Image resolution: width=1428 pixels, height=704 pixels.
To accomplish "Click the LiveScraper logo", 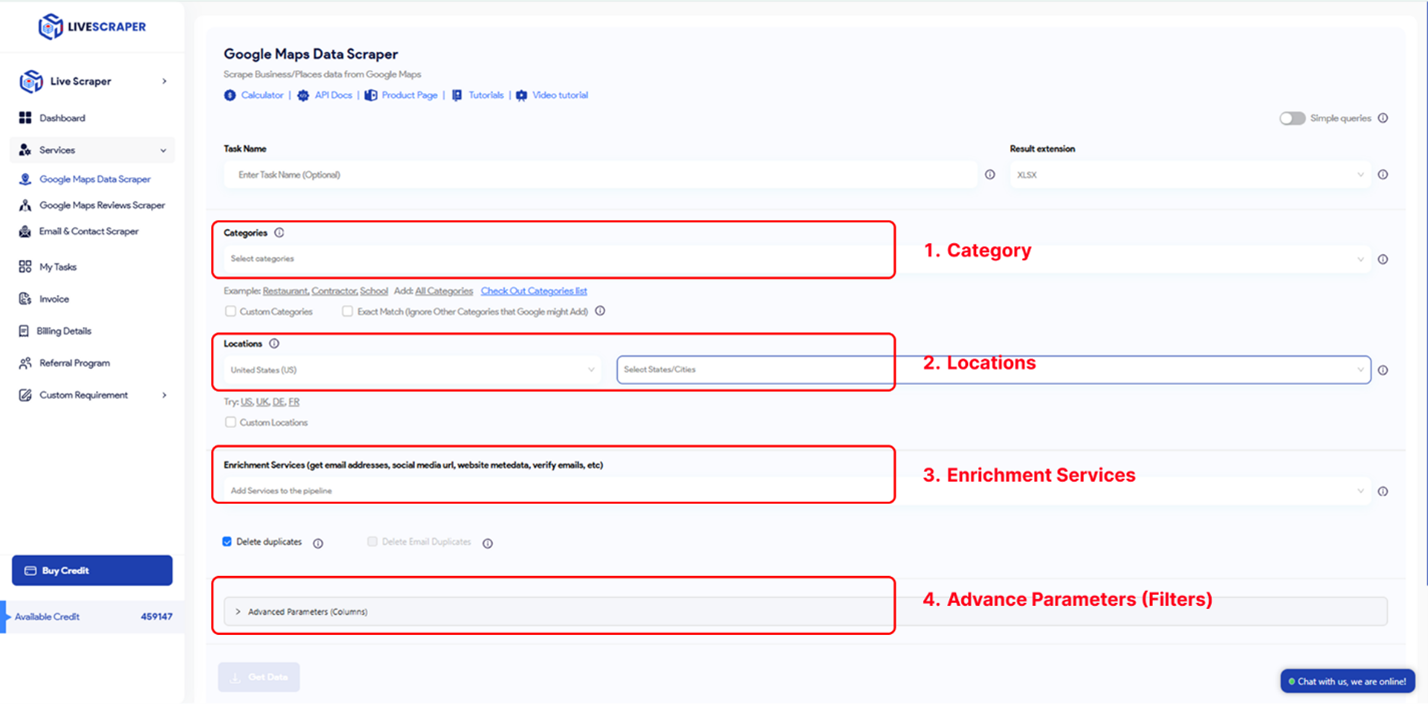I will point(92,27).
